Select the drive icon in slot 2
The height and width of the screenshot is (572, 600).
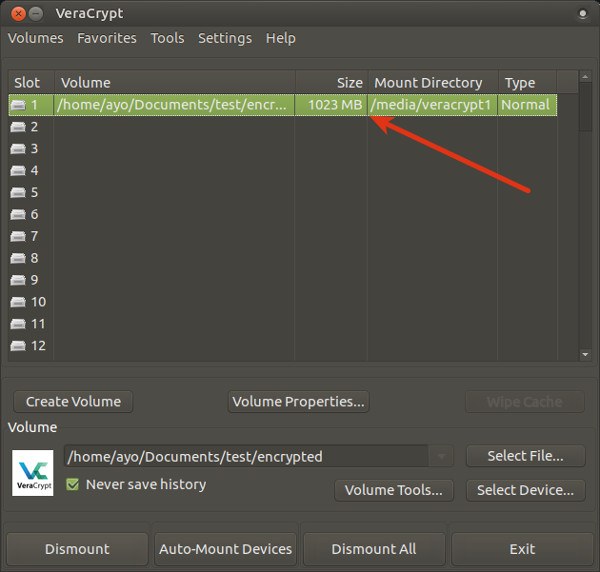pyautogui.click(x=18, y=127)
